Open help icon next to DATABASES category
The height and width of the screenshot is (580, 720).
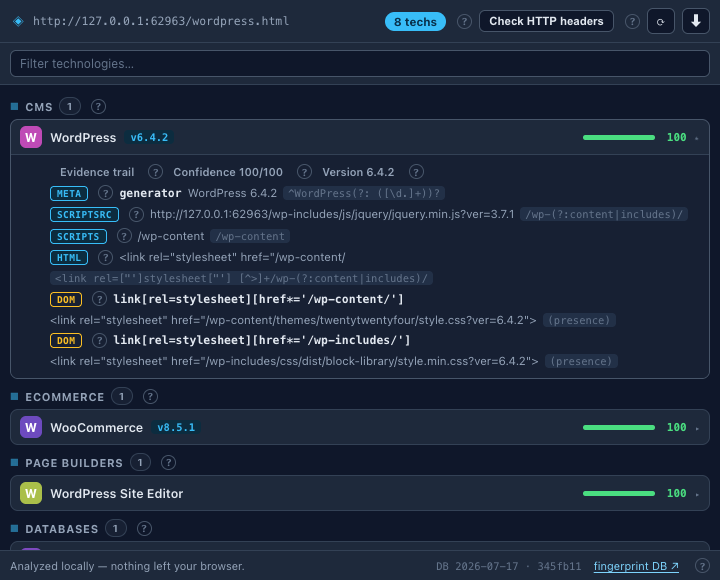pyautogui.click(x=144, y=529)
